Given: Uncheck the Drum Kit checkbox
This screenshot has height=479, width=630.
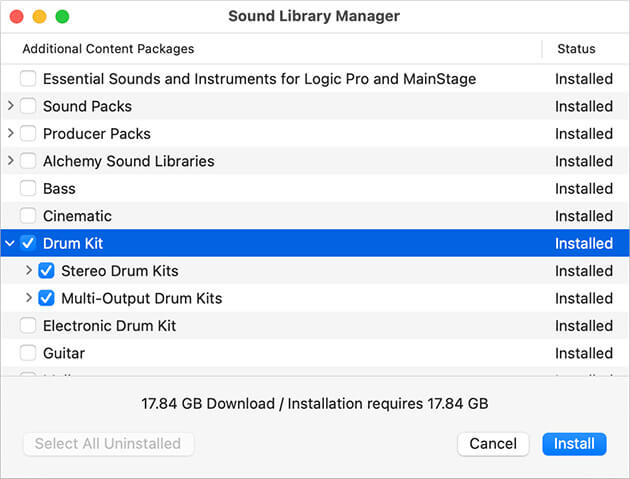Looking at the screenshot, I should pyautogui.click(x=28, y=243).
